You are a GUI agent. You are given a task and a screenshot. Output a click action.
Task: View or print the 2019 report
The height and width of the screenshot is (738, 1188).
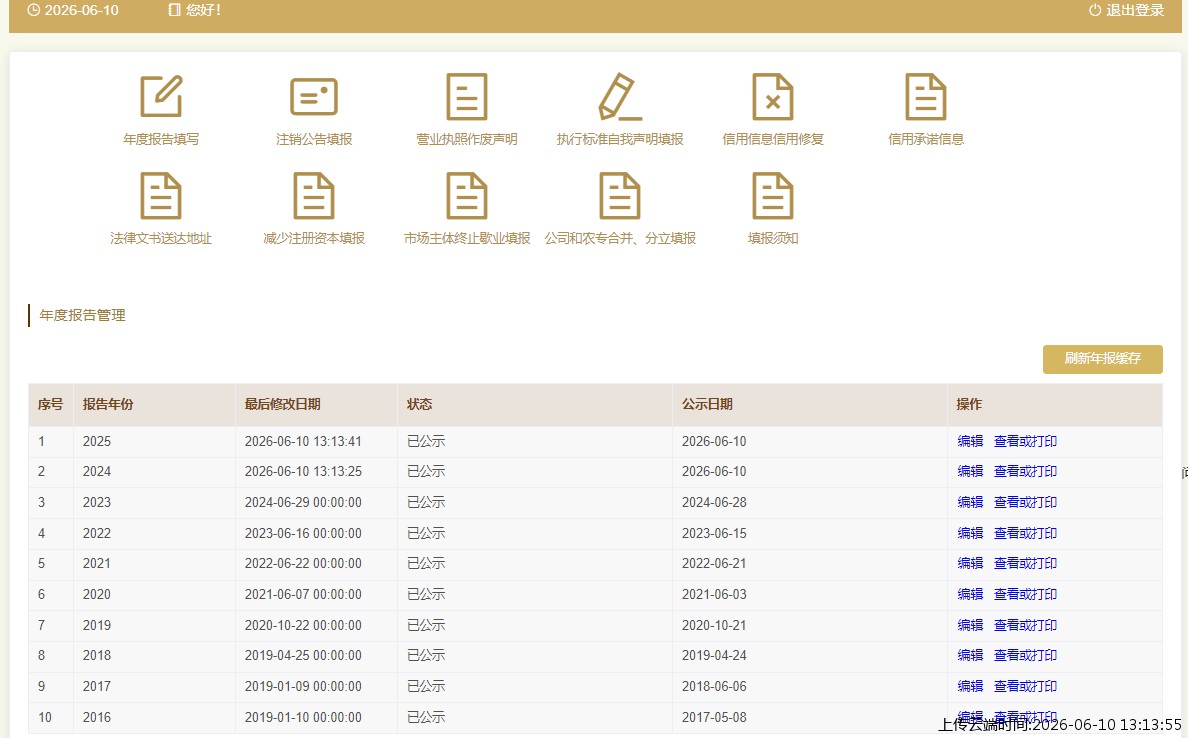tap(1025, 625)
